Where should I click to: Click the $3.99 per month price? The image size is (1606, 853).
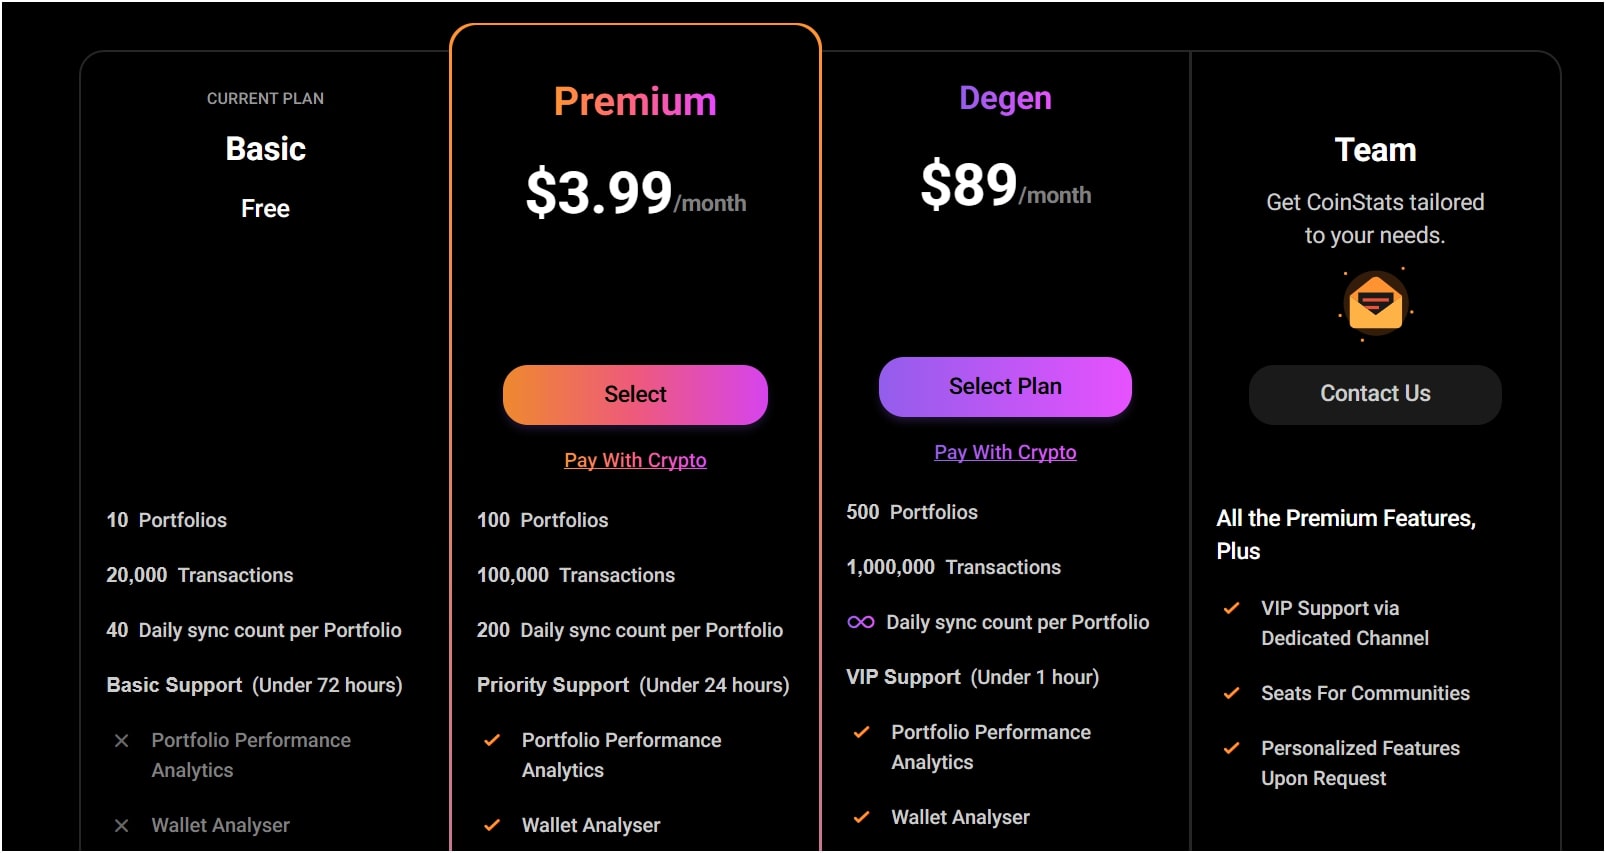(x=635, y=193)
